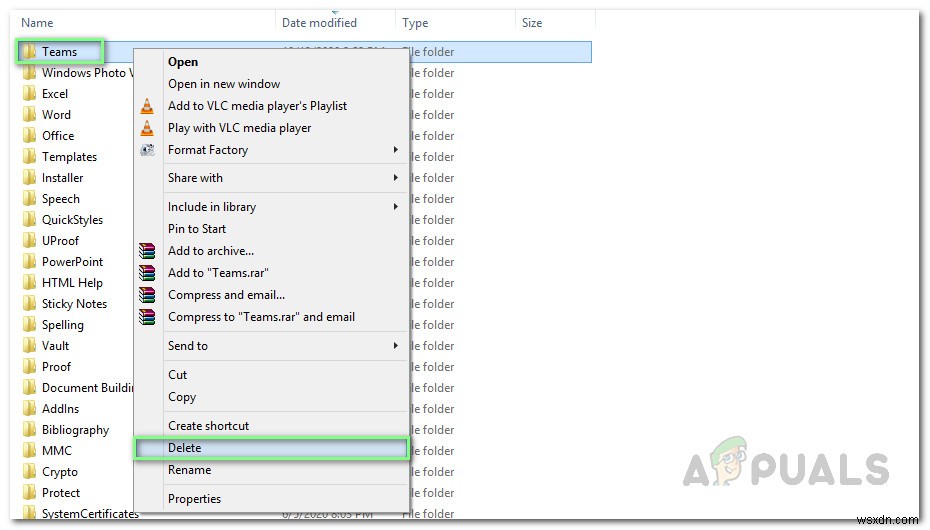This screenshot has width=930, height=530.
Task: Click the Installer folder icon
Action: click(29, 178)
